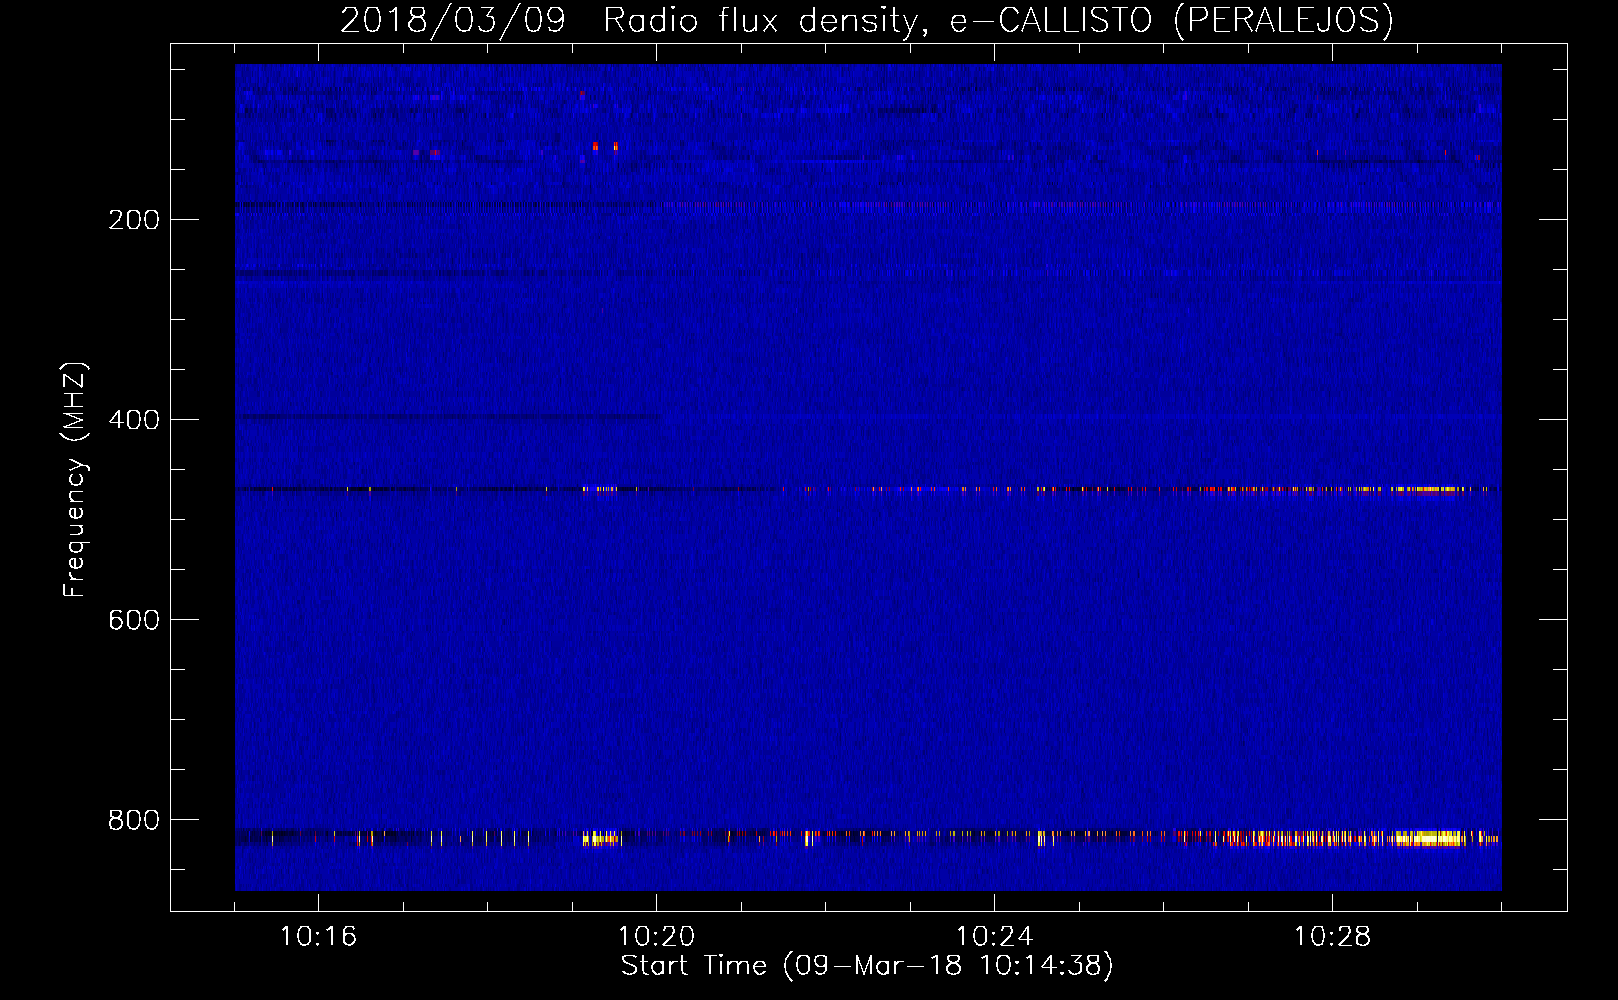The width and height of the screenshot is (1618, 1000).
Task: Click the '10:16' time tick label
Action: click(x=318, y=937)
